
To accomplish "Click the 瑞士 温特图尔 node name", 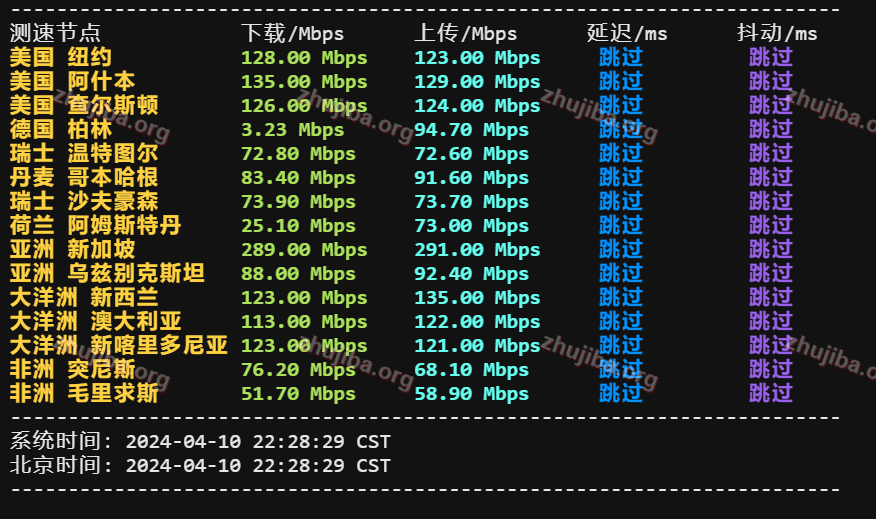I will coord(84,154).
